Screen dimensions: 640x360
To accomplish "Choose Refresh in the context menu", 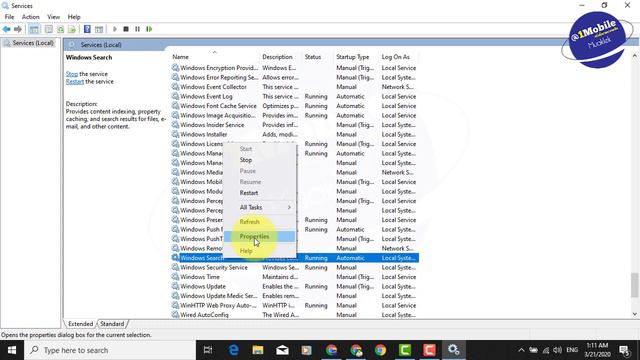I will tap(260, 222).
